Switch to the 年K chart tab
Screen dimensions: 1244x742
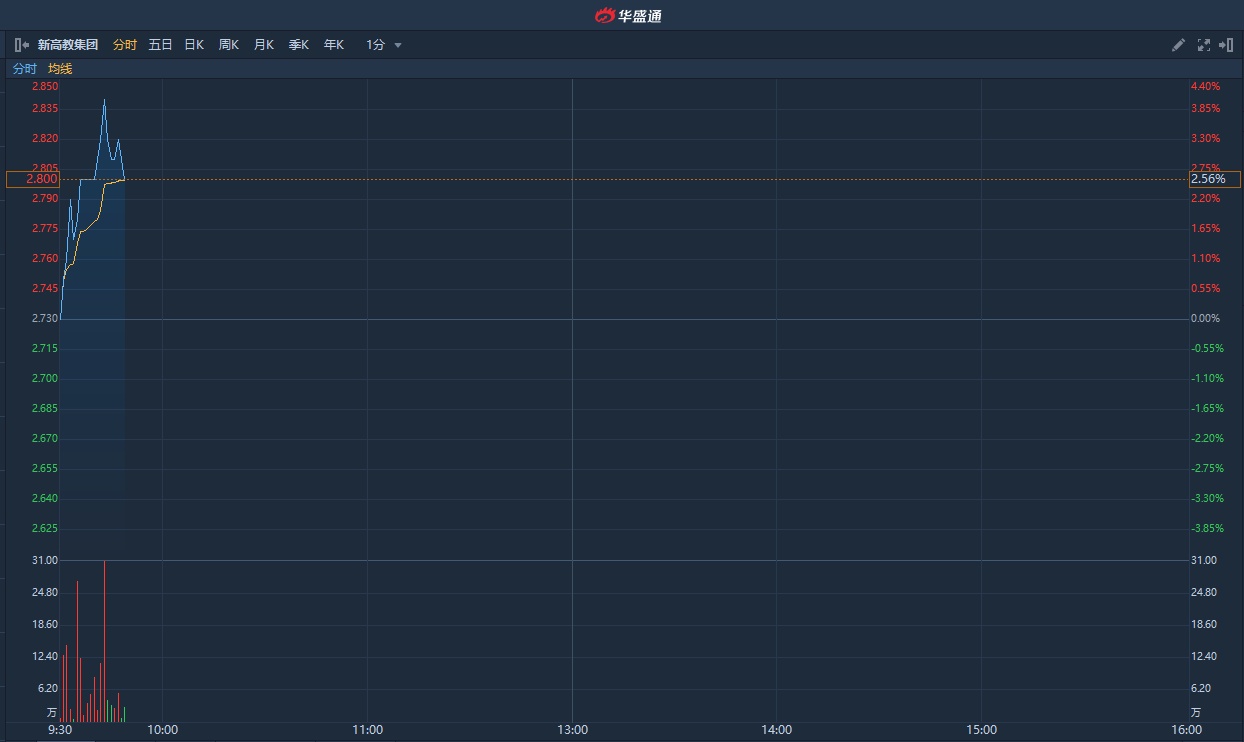click(334, 45)
